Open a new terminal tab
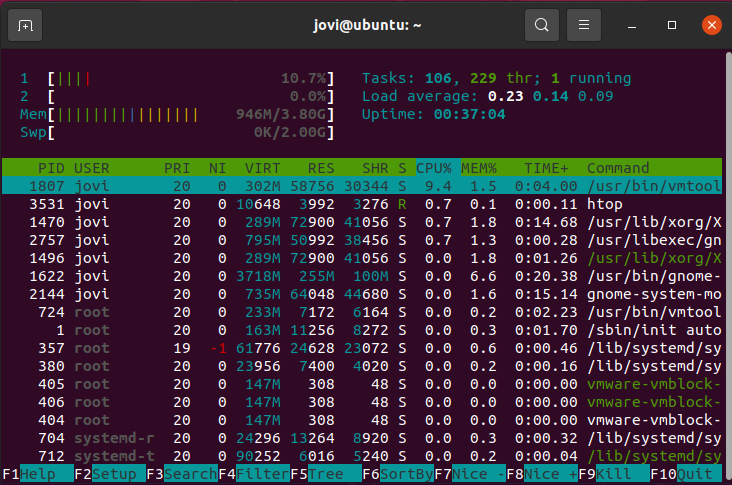This screenshot has height=485, width=732. point(25,25)
